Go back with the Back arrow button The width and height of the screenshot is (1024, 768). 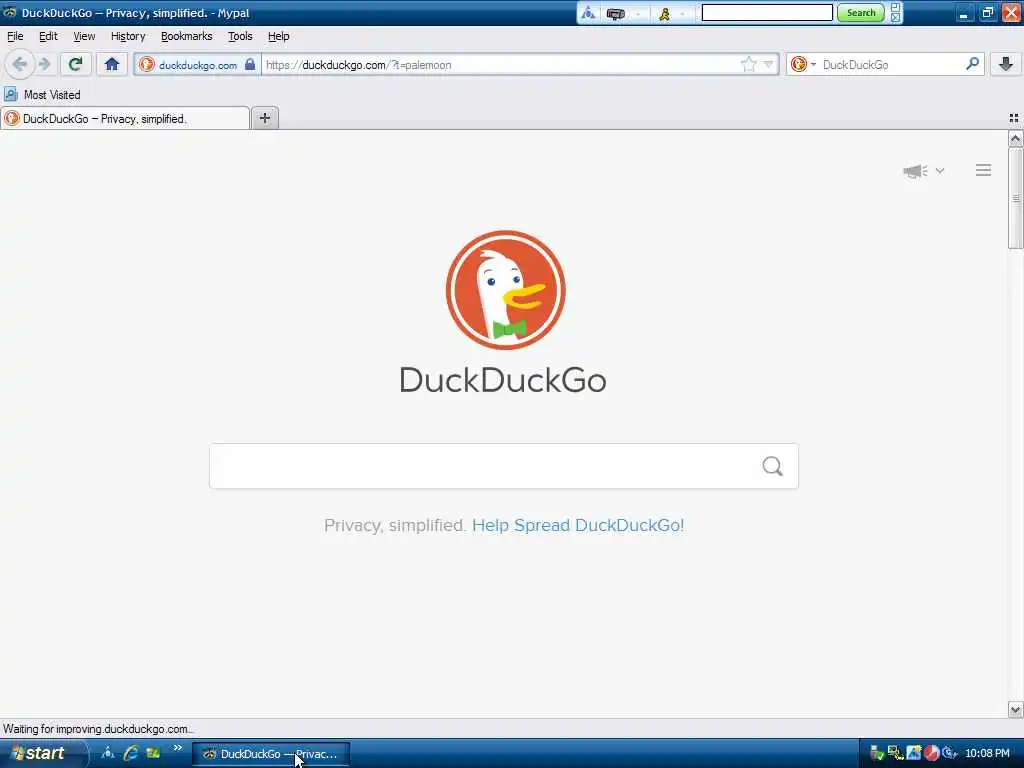click(x=20, y=64)
